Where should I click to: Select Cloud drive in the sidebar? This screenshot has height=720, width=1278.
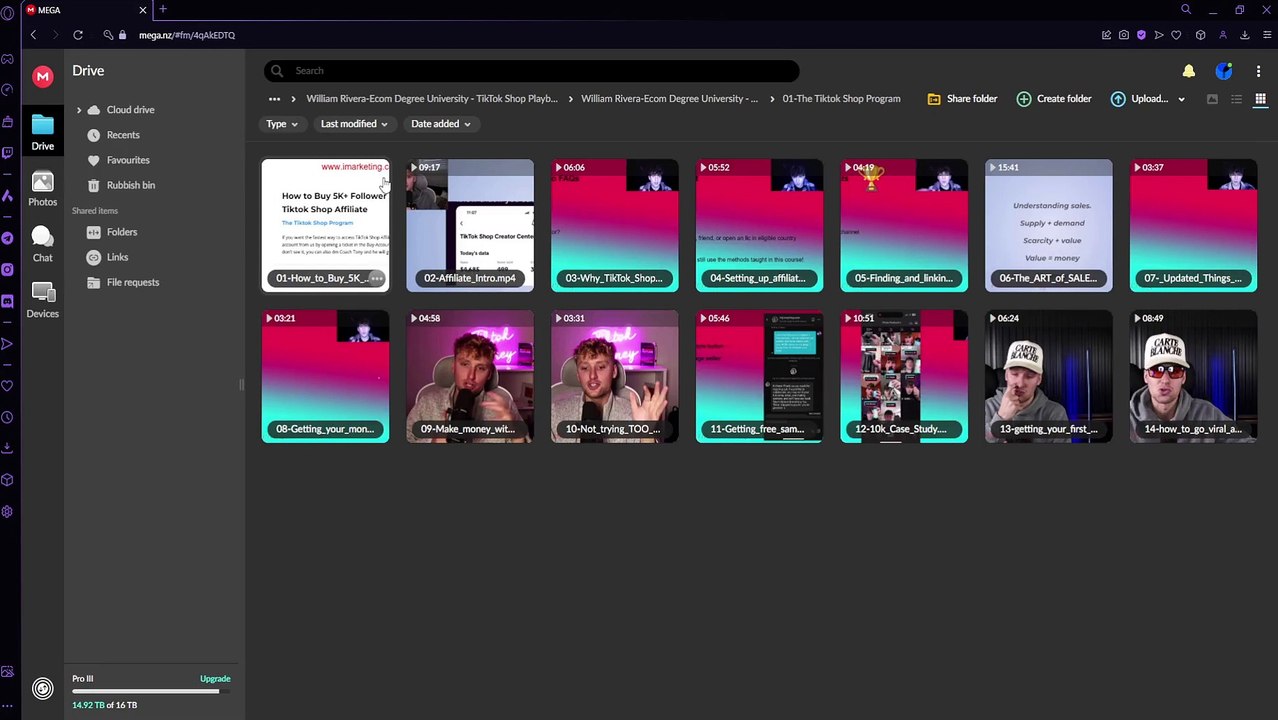click(130, 110)
